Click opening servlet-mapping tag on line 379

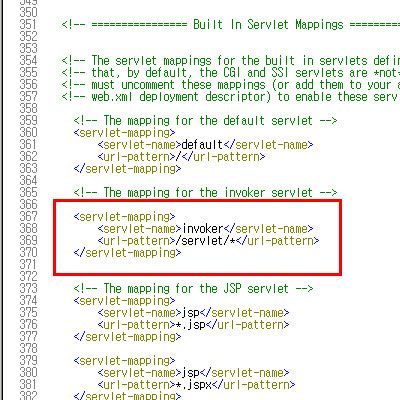click(x=124, y=361)
